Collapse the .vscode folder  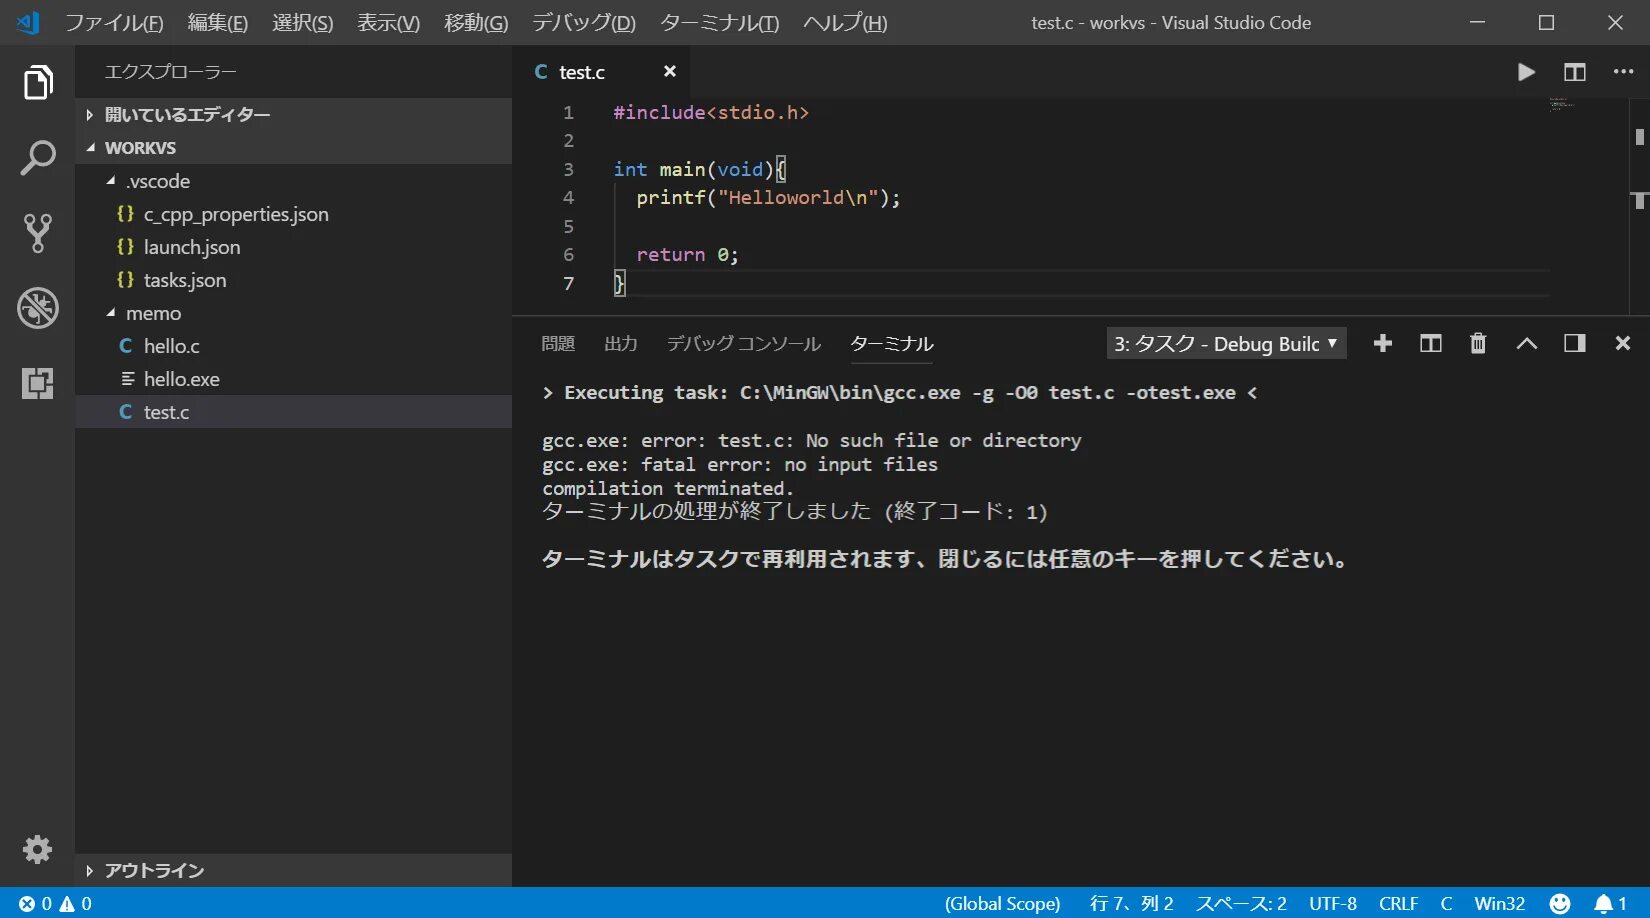point(294,181)
